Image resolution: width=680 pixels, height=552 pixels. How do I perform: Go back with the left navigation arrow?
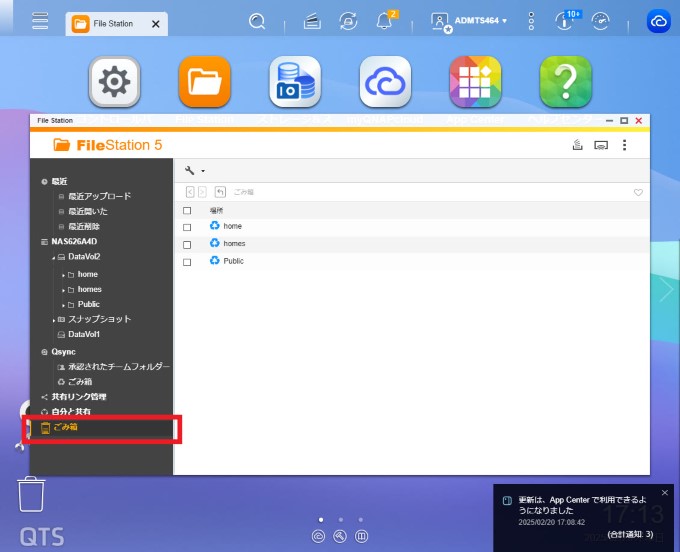point(190,192)
